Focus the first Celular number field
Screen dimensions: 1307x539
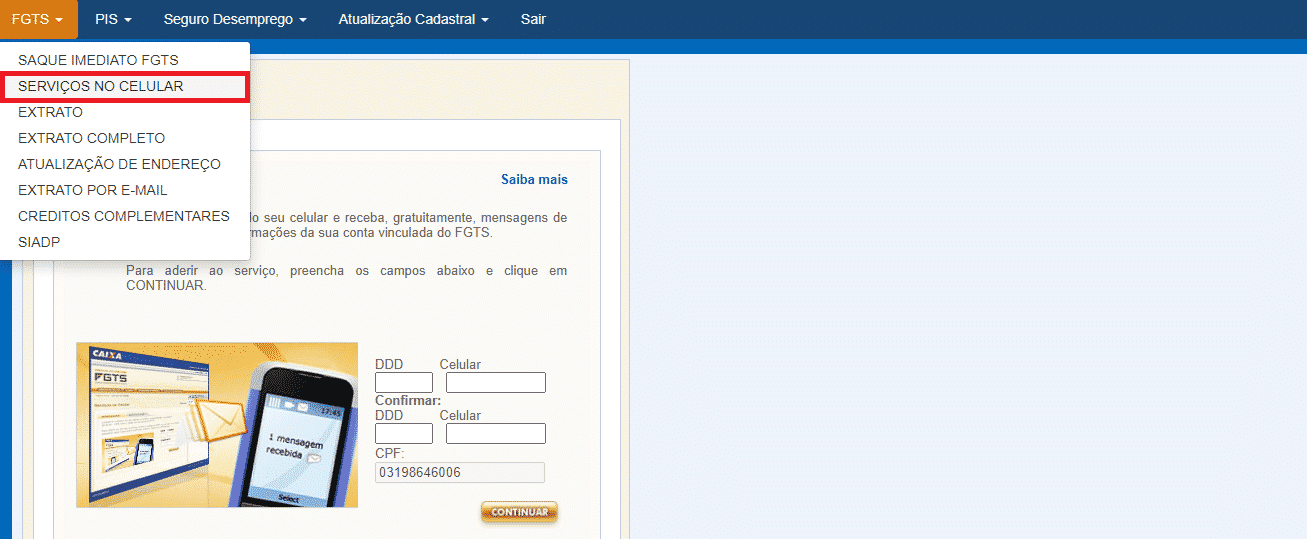(496, 382)
